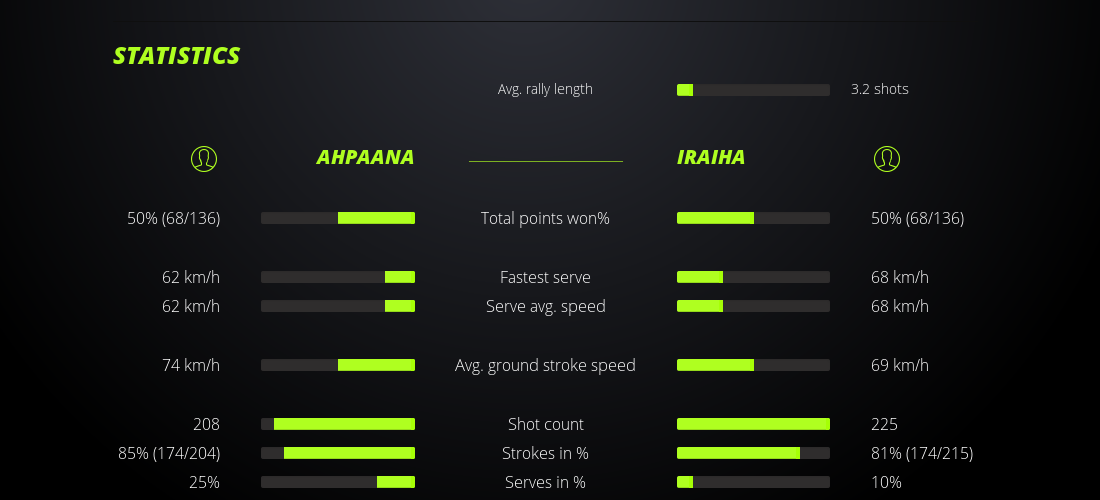Click the STATISTICS heading
Screen dimensions: 1100x500
(177, 56)
